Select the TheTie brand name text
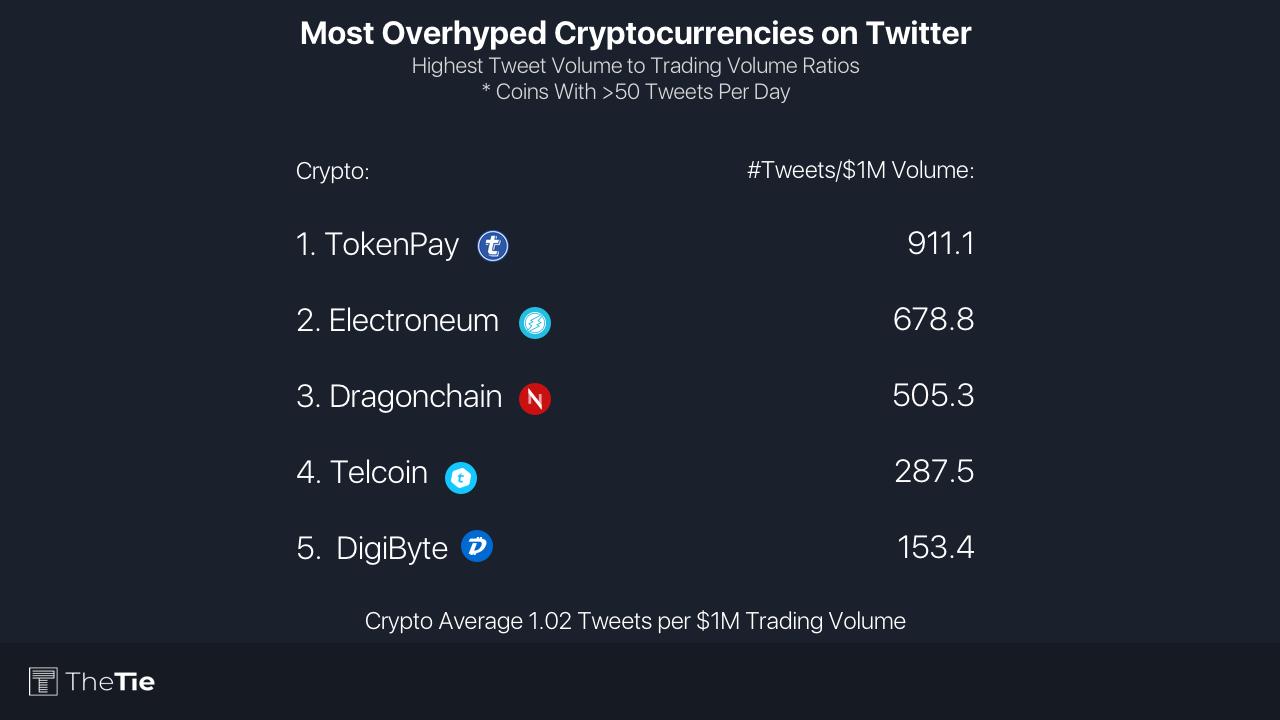 110,682
